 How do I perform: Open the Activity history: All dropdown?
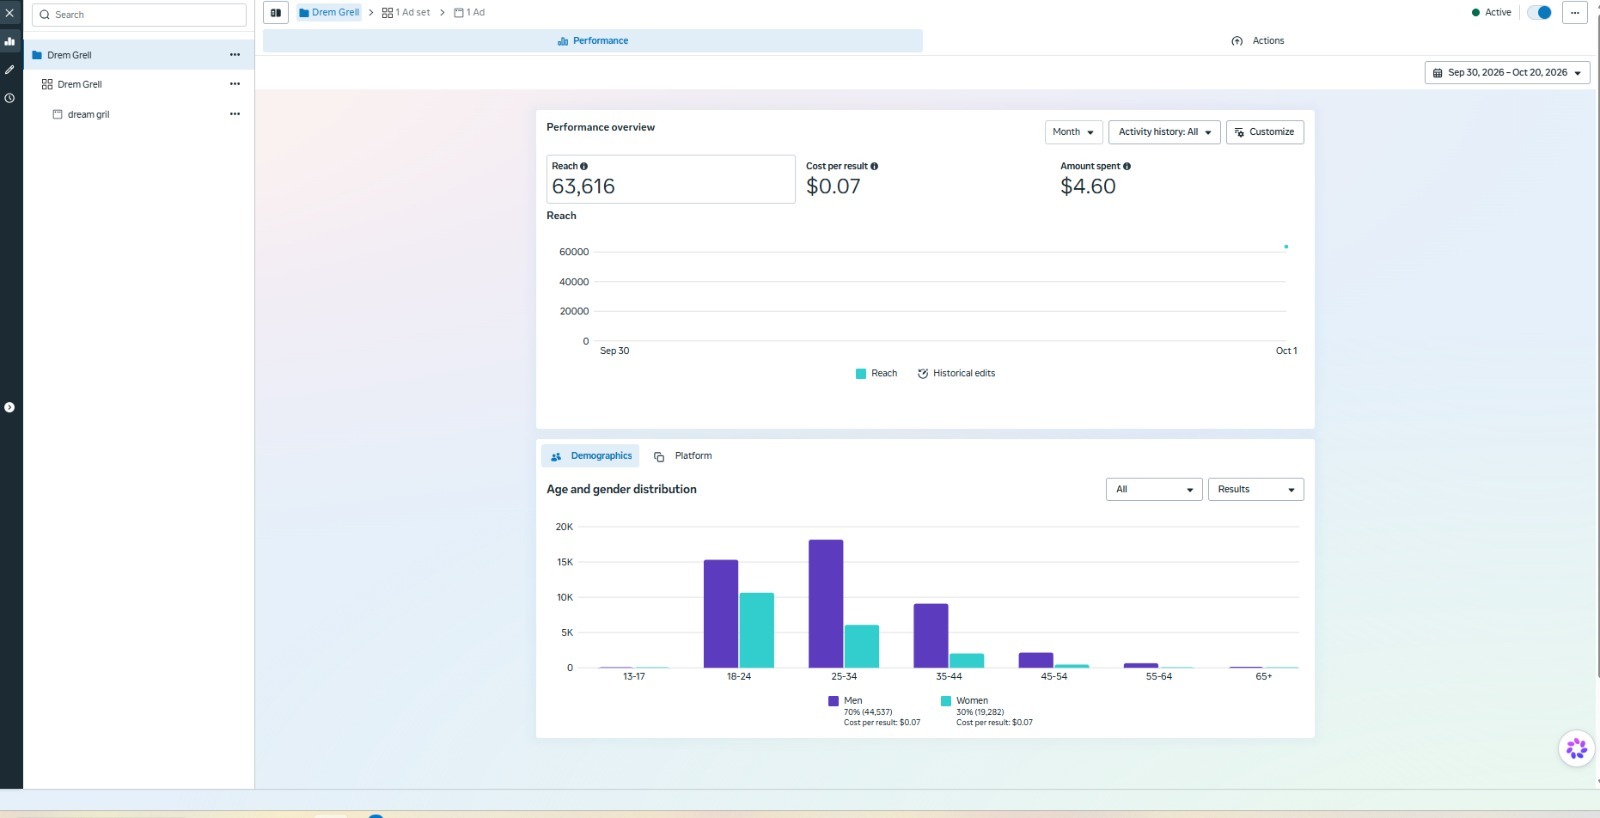click(x=1164, y=132)
